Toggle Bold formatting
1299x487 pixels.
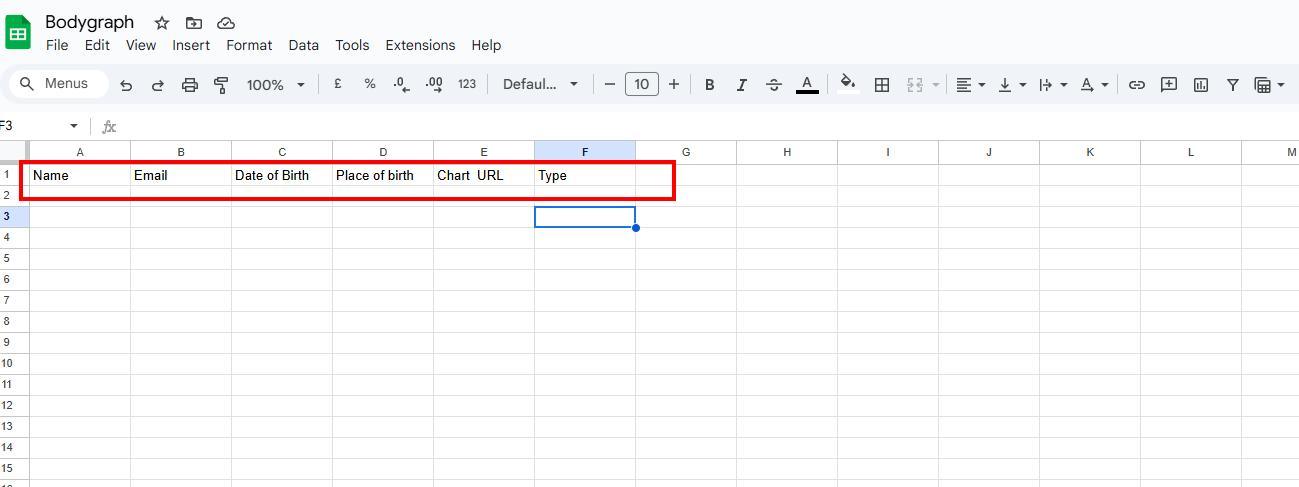[x=709, y=85]
